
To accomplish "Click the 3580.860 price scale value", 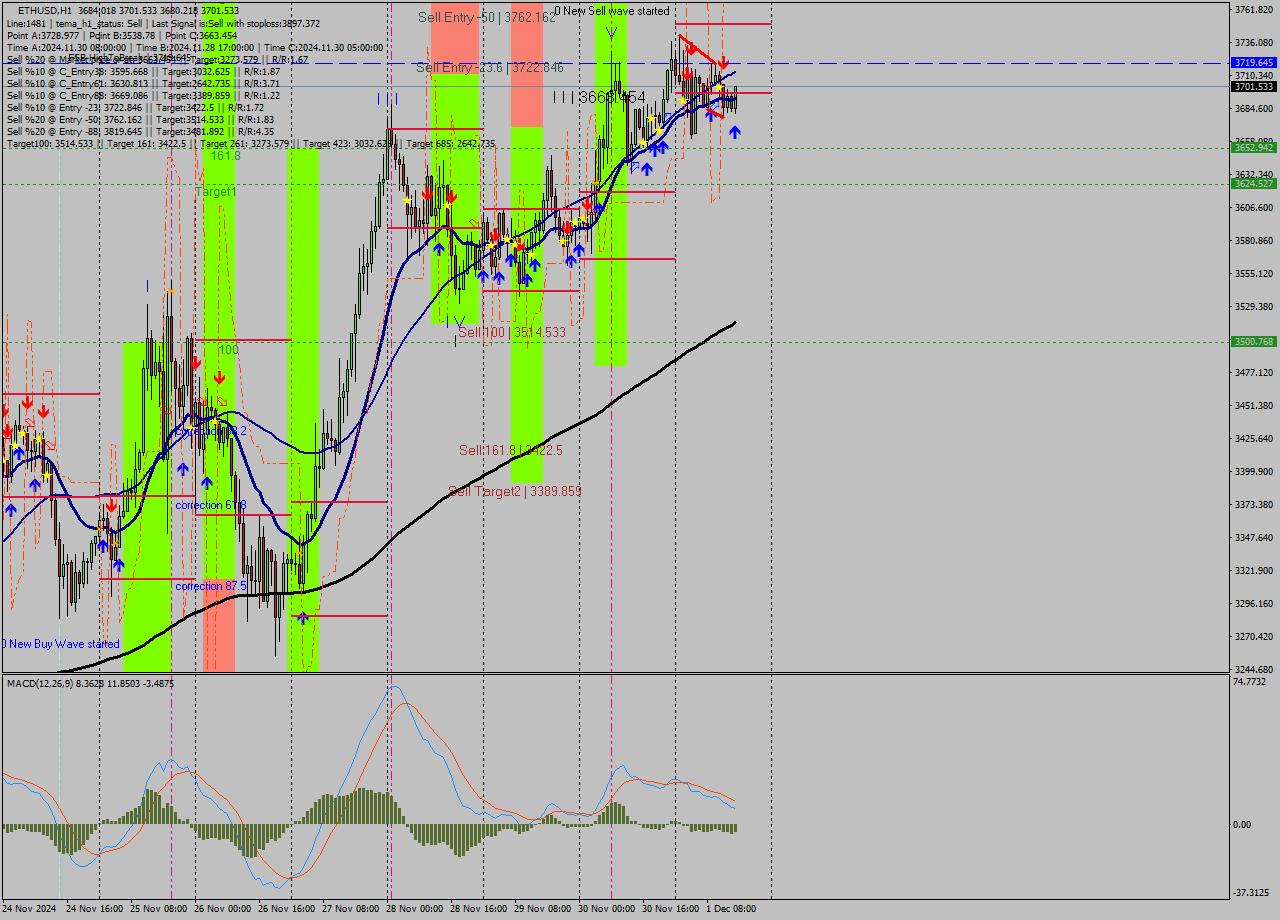I will 1254,240.
